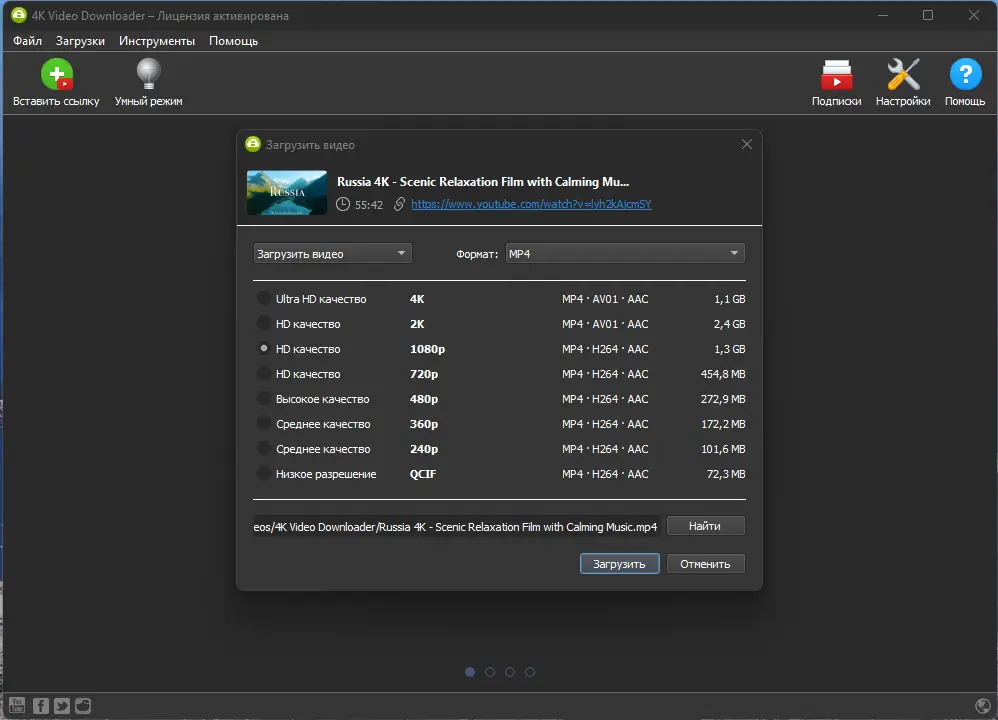Close the Загрузить видео dialog
Screen dimensions: 998x720
tap(747, 145)
